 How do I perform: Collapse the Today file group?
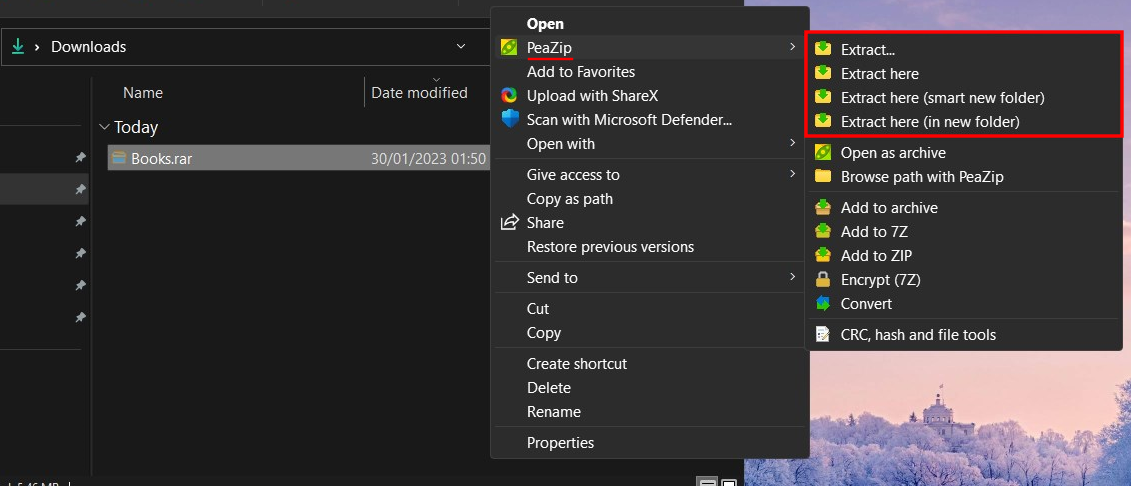tap(104, 128)
